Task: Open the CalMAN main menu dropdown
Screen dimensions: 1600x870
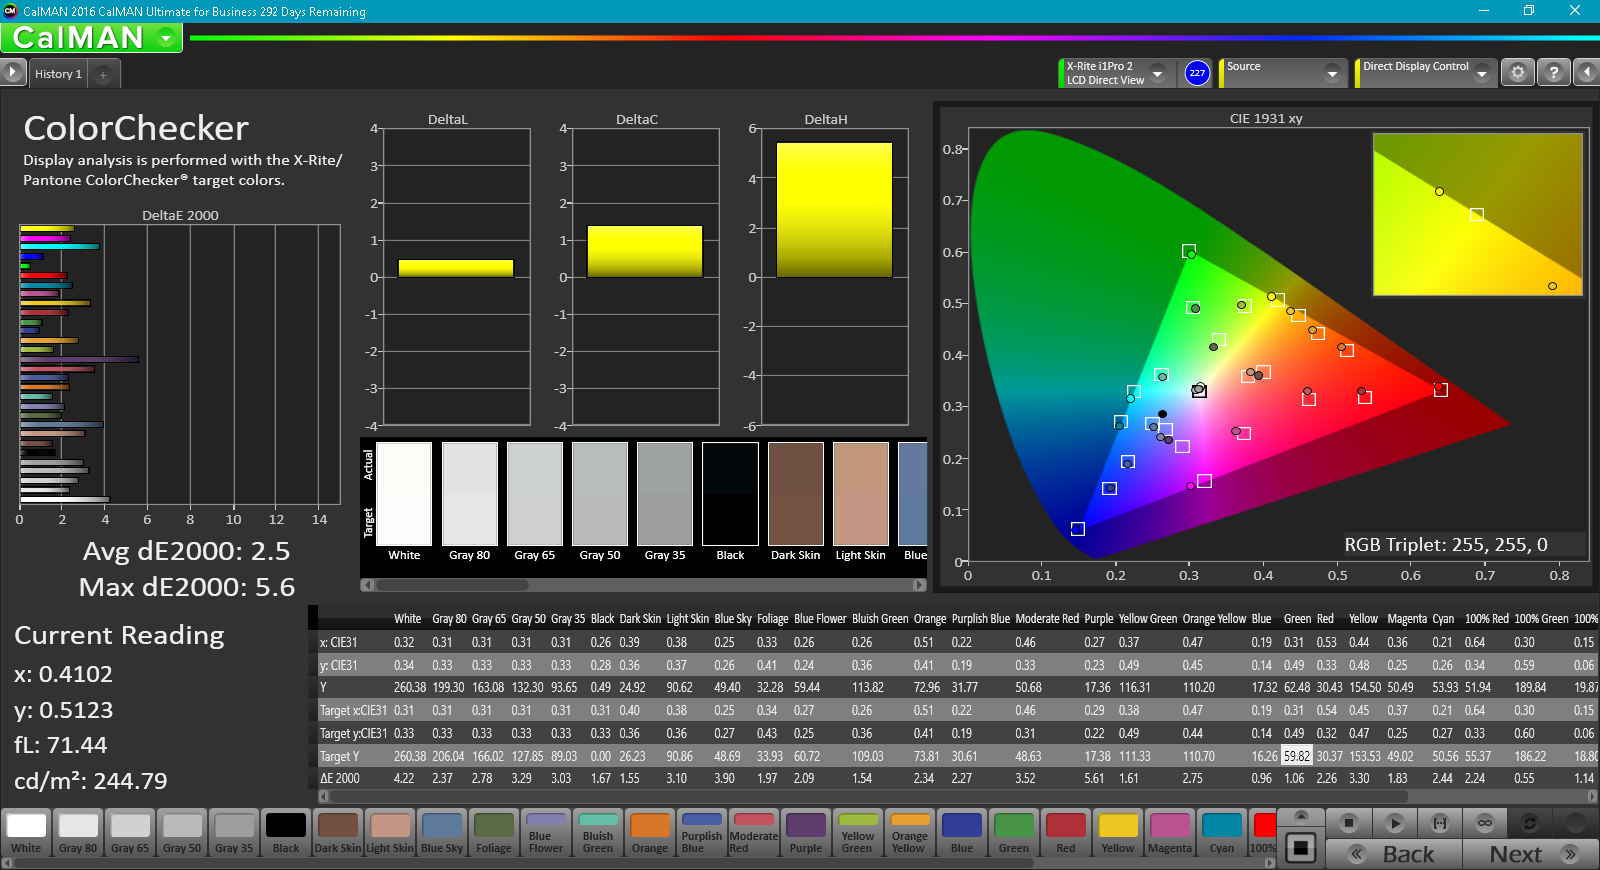Action: [x=167, y=38]
